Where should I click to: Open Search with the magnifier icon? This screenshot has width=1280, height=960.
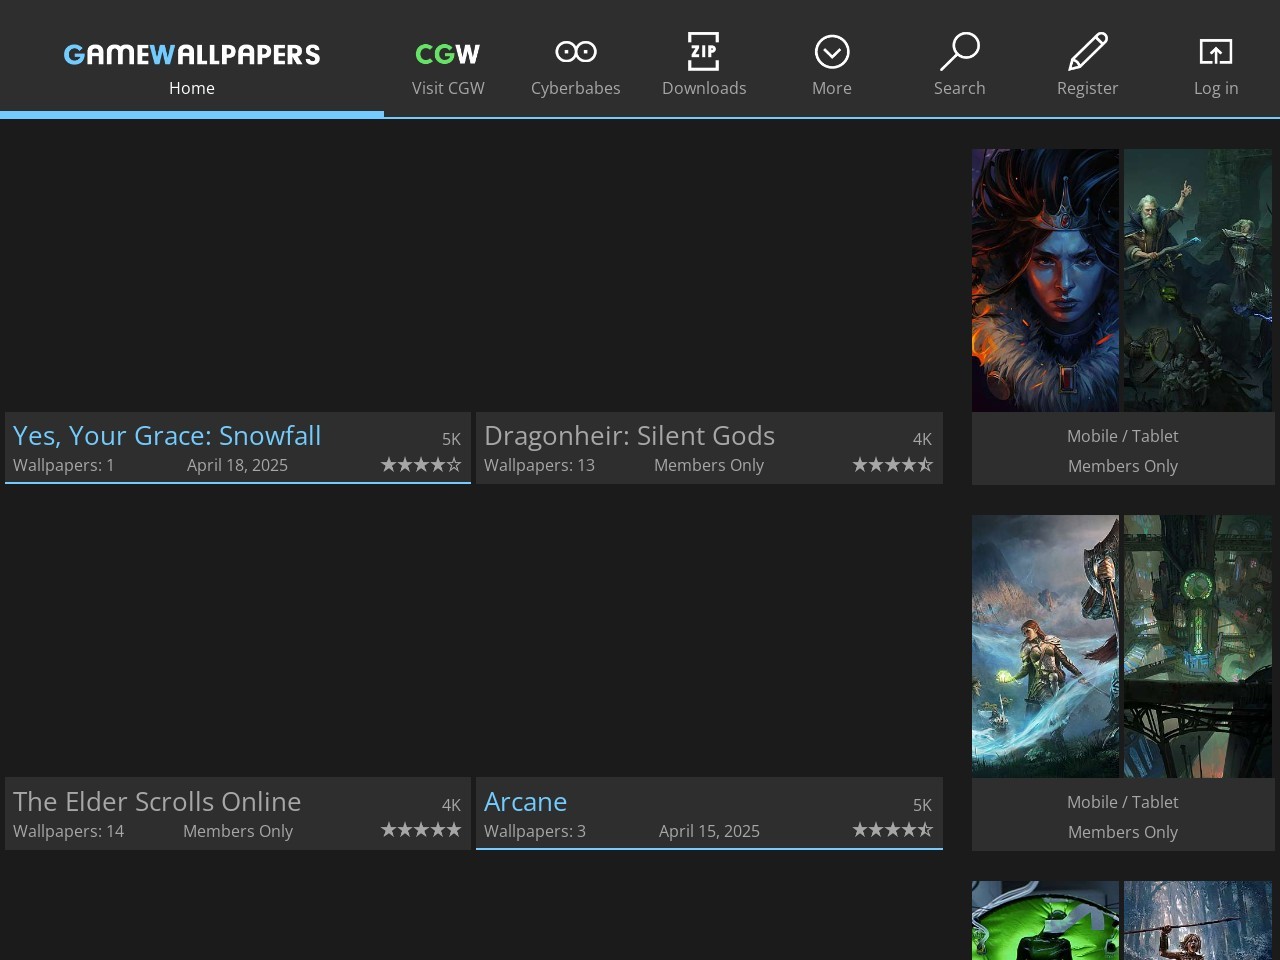pos(959,52)
